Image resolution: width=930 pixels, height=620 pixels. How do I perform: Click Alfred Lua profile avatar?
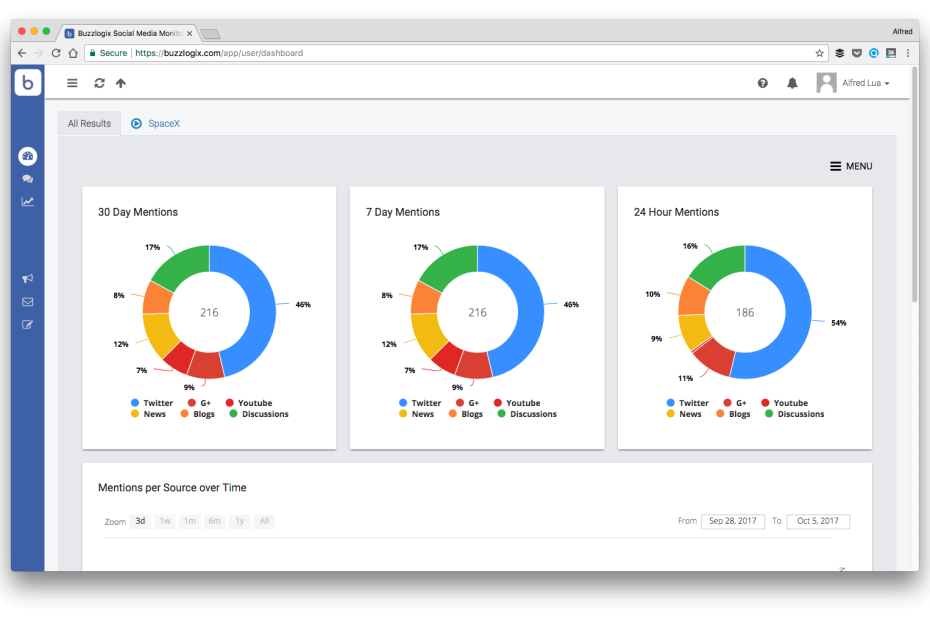click(826, 82)
